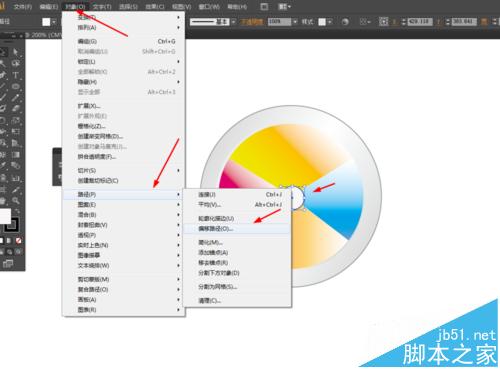
Task: Open the 文件(F) menu
Action: point(23,6)
